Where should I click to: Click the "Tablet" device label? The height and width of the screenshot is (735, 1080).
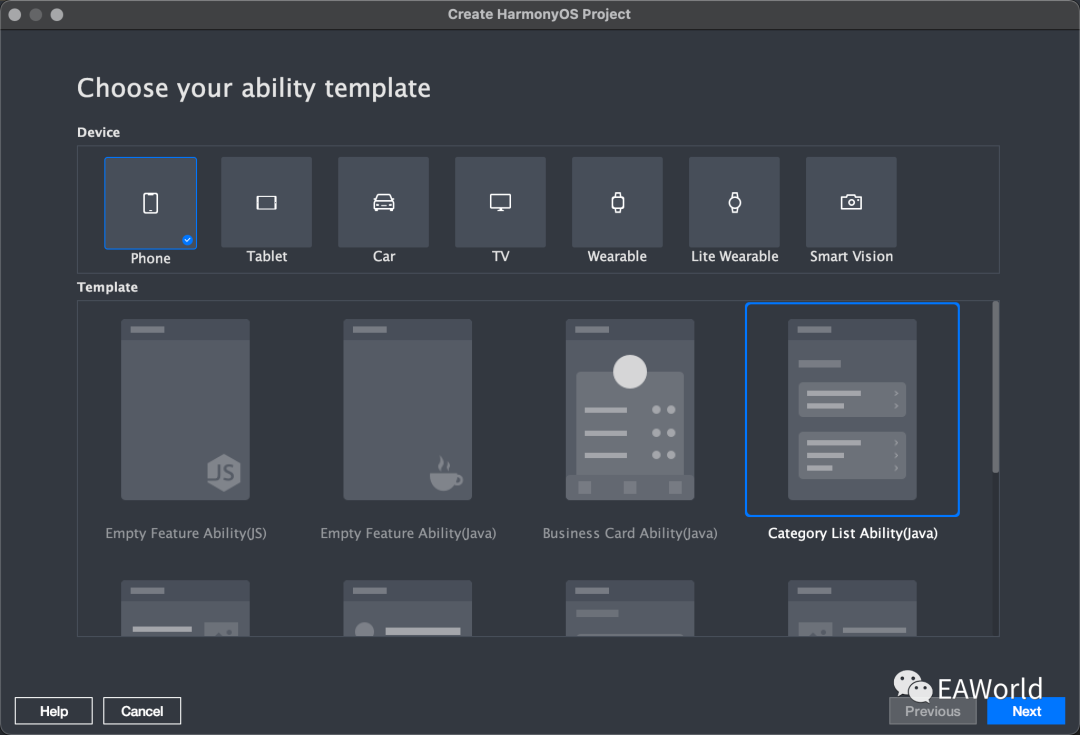(x=267, y=256)
